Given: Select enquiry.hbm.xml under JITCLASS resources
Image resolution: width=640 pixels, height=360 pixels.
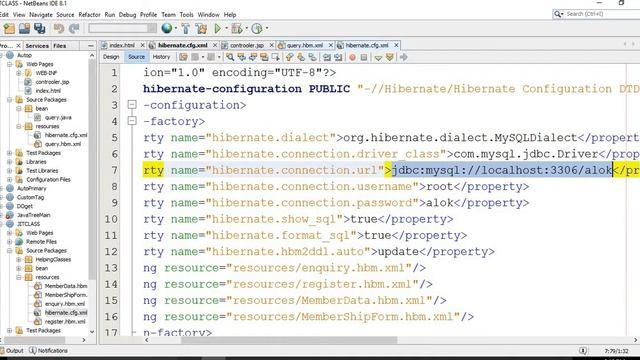Looking at the screenshot, I should (64, 304).
